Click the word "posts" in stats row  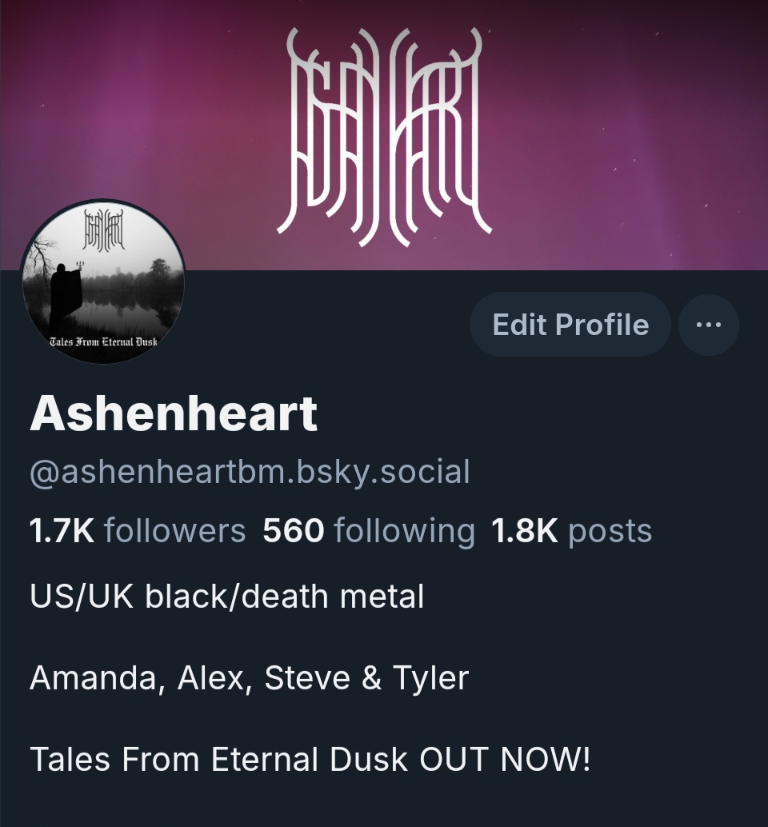(610, 532)
